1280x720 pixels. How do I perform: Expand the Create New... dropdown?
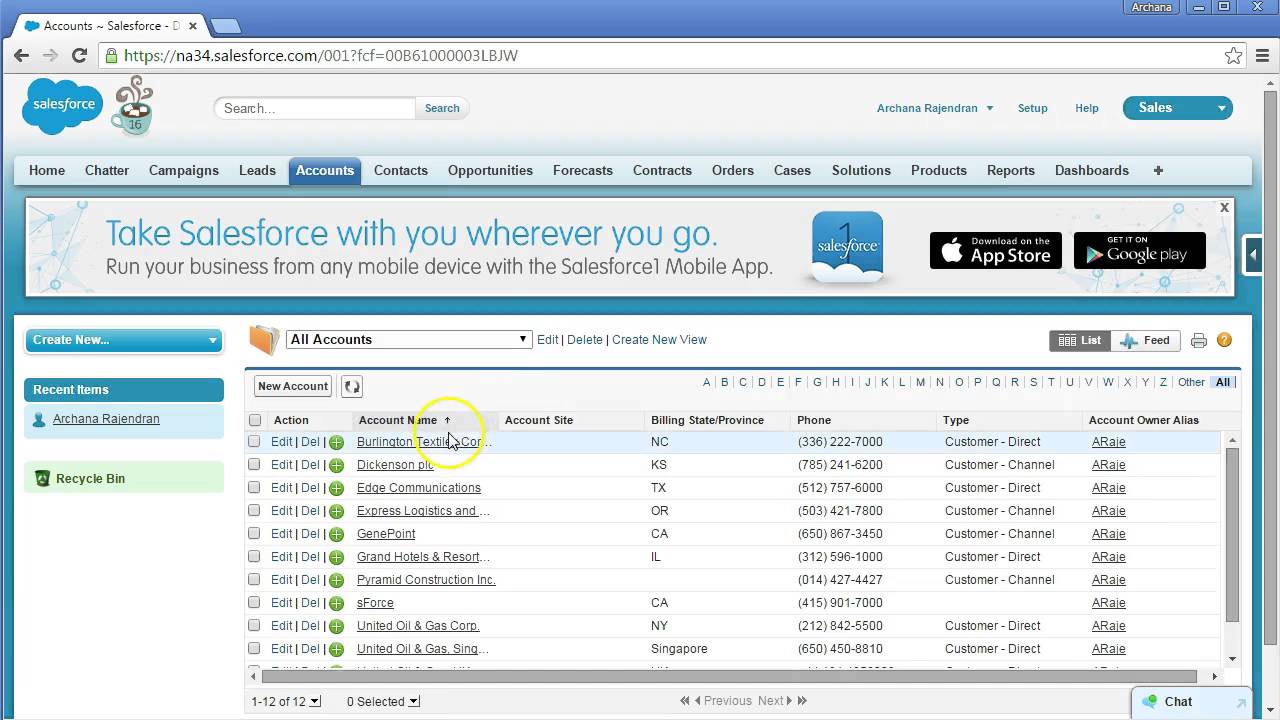tap(124, 340)
